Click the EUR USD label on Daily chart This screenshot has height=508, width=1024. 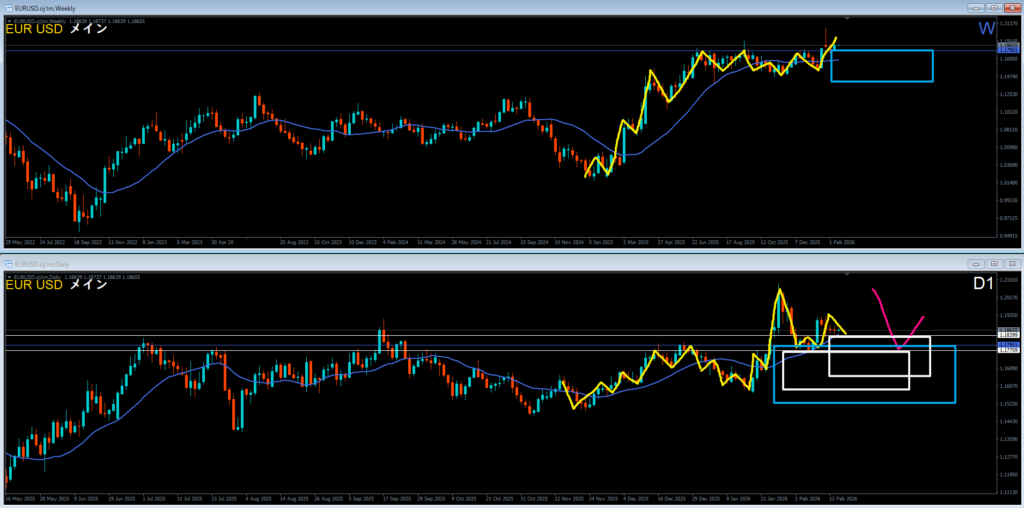[34, 286]
